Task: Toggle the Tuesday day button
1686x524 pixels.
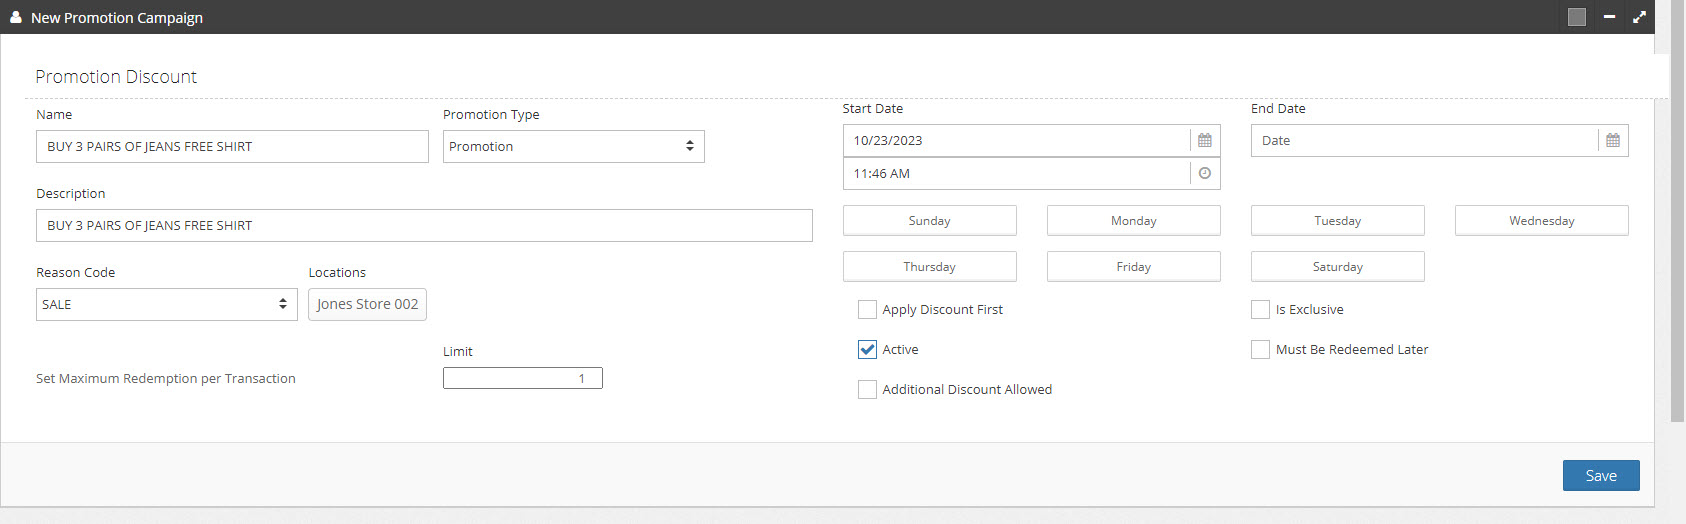Action: point(1337,221)
